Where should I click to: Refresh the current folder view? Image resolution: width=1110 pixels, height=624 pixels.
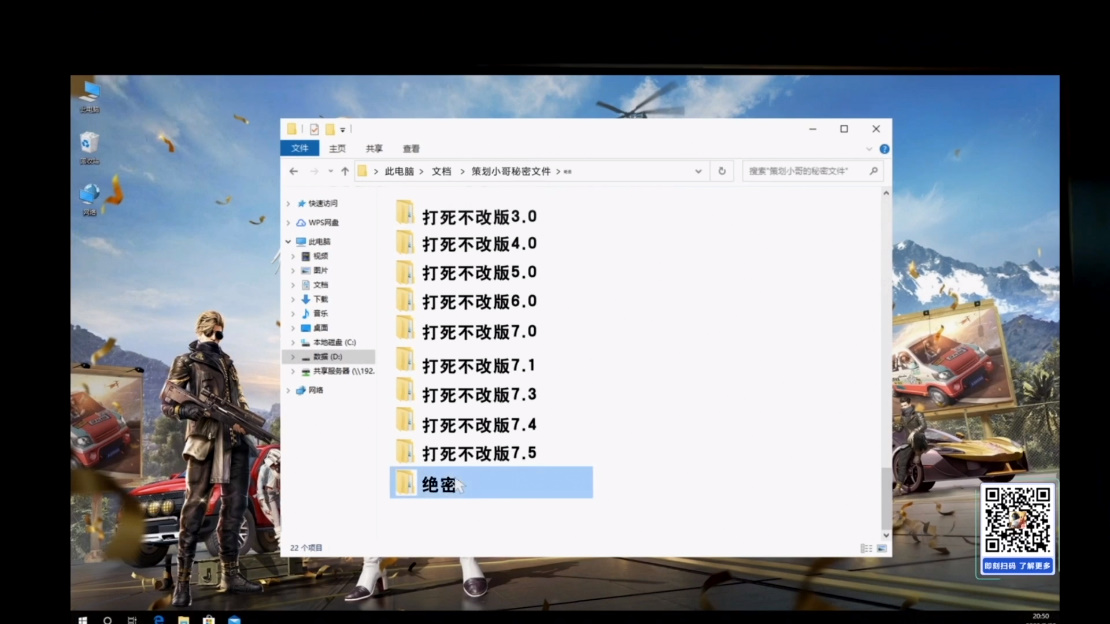point(722,171)
